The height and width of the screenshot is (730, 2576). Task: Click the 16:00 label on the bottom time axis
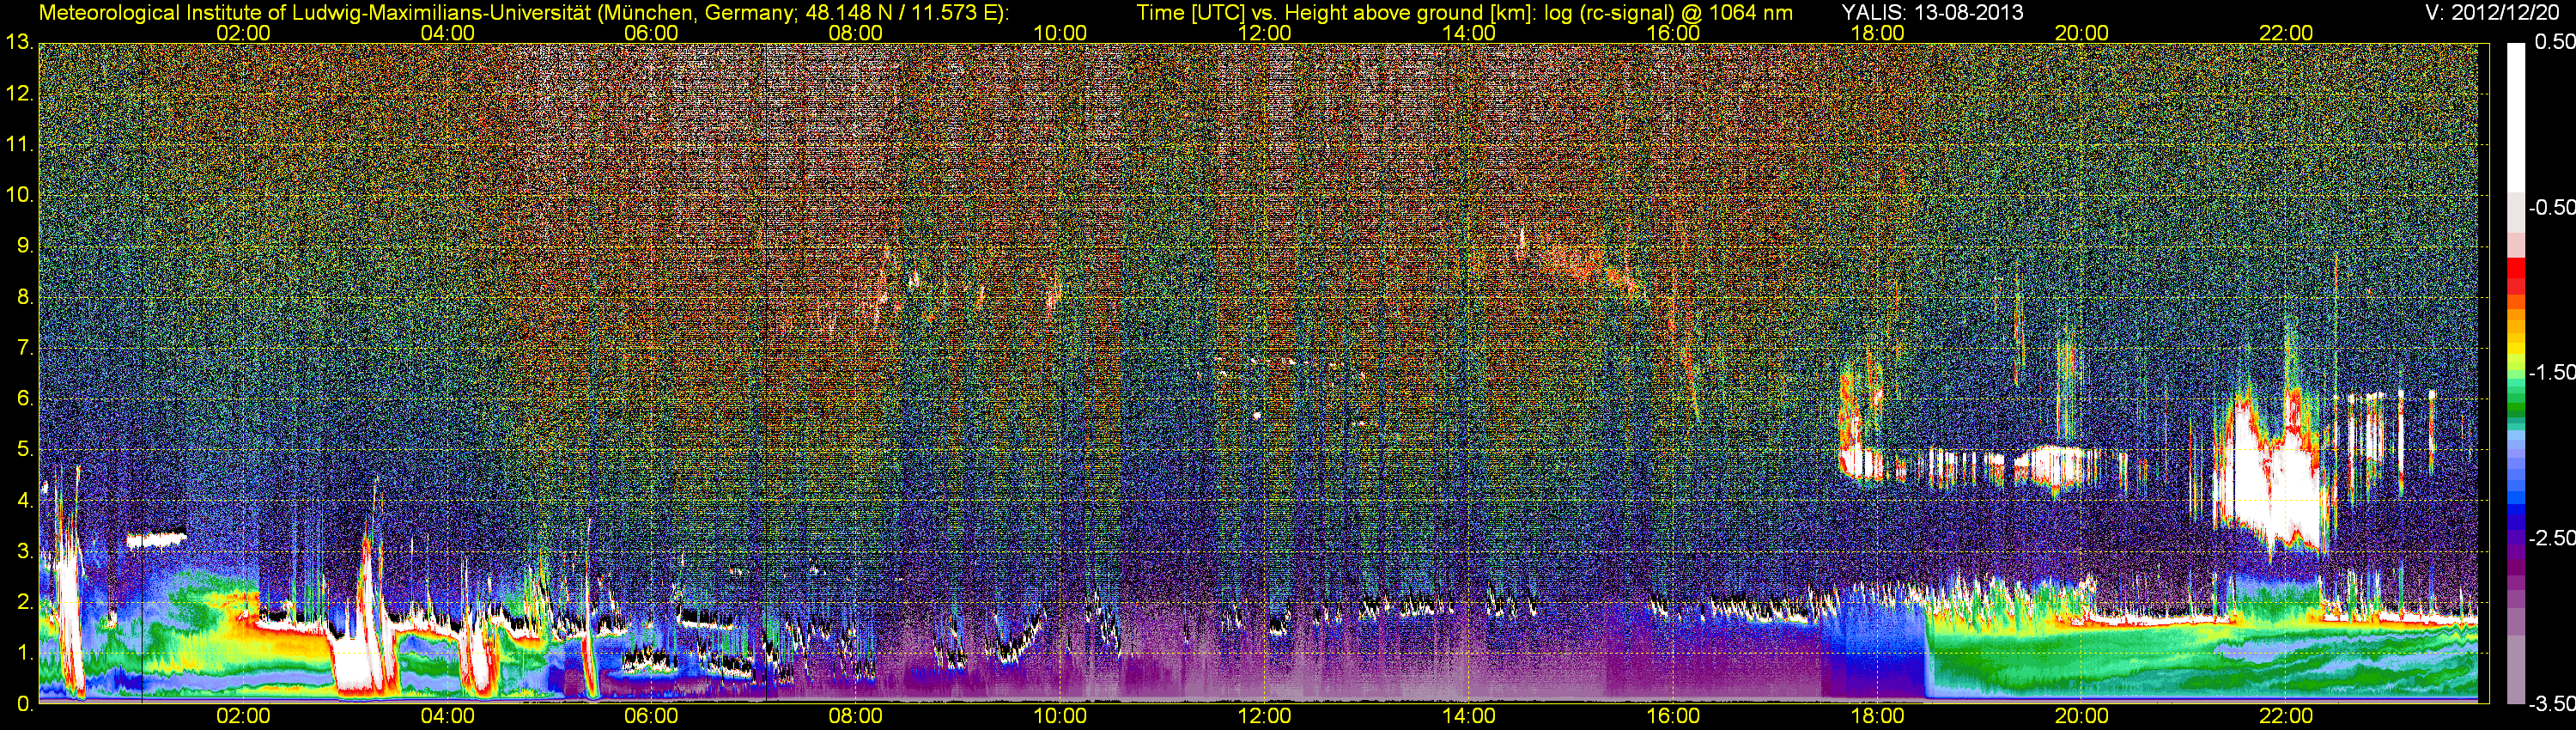tap(1673, 716)
